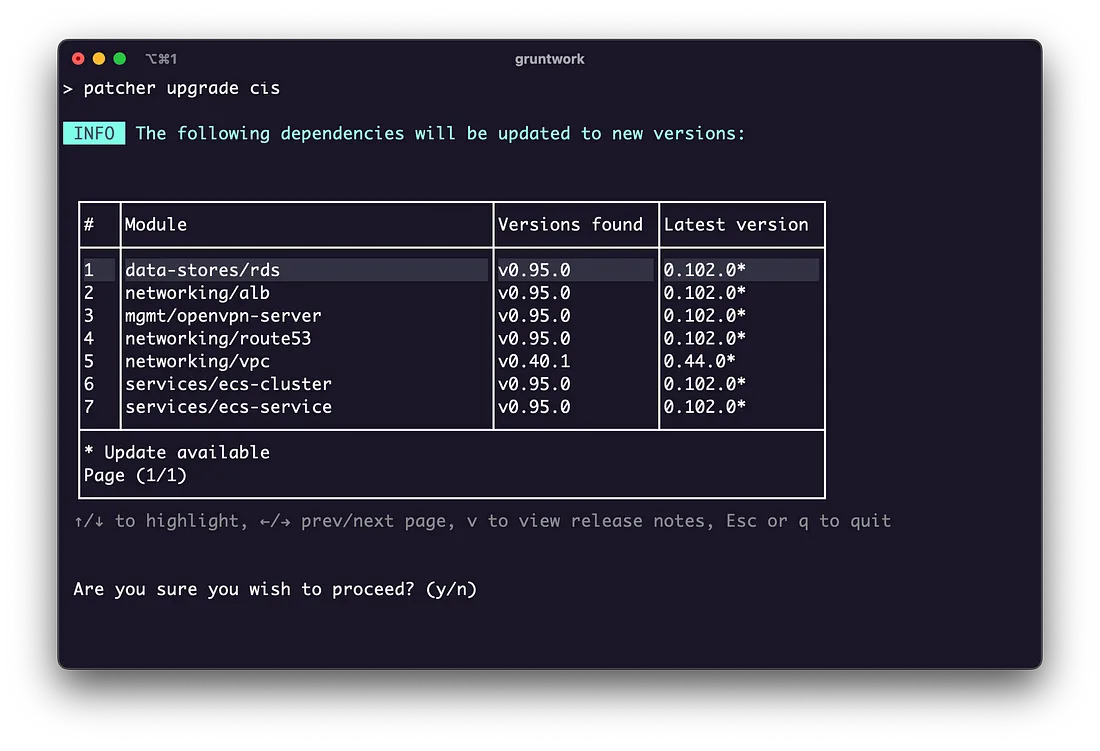Screen dimensions: 1100x751
Task: Click the Versions found column header
Action: pos(570,224)
